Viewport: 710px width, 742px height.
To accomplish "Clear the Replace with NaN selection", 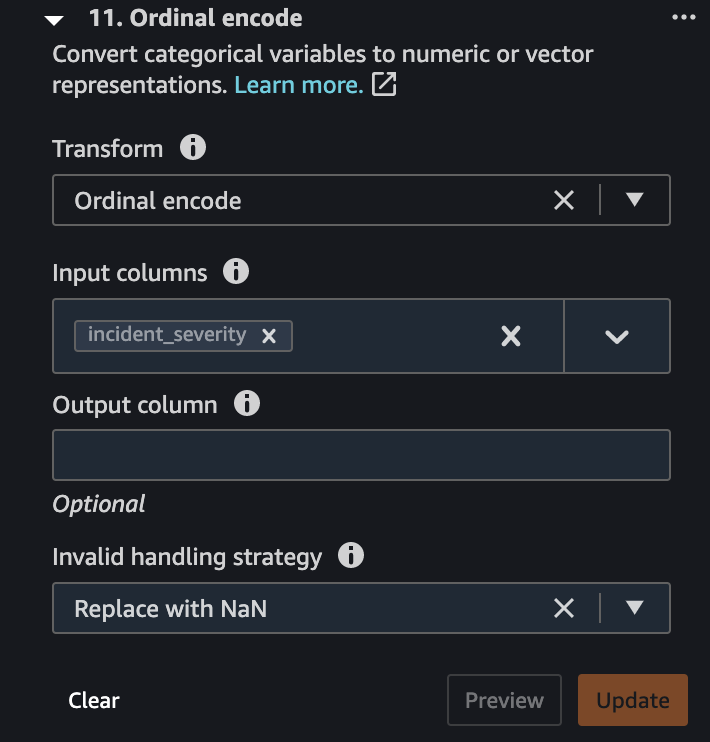I will [x=564, y=608].
